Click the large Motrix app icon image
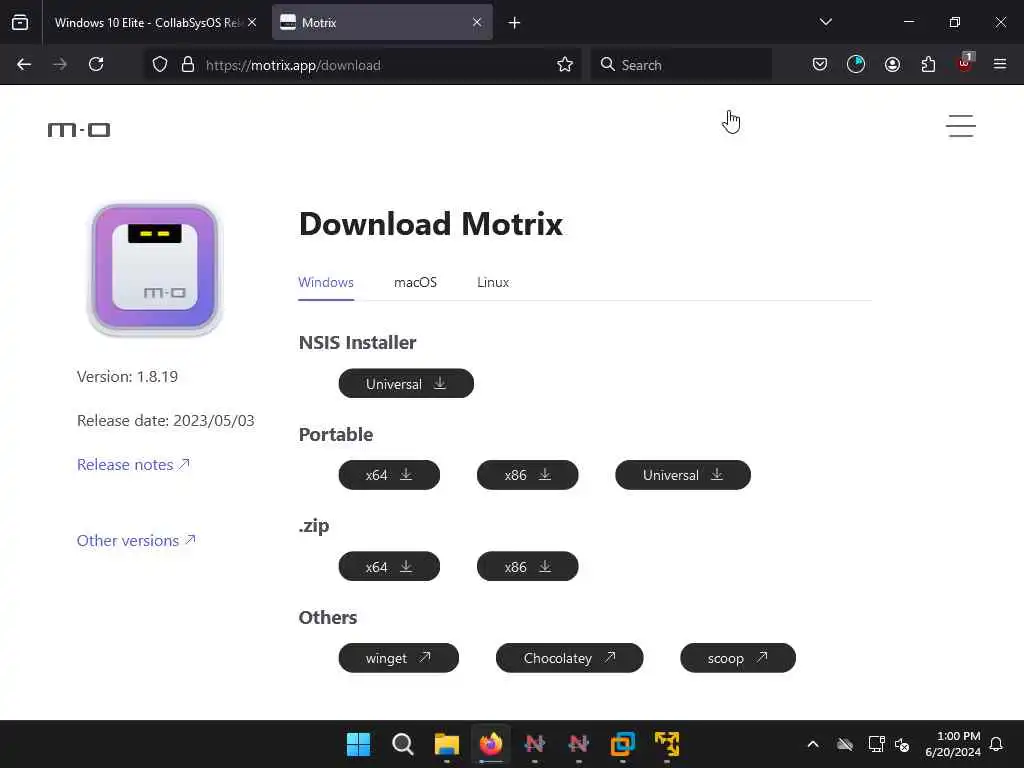The image size is (1024, 768). [155, 269]
